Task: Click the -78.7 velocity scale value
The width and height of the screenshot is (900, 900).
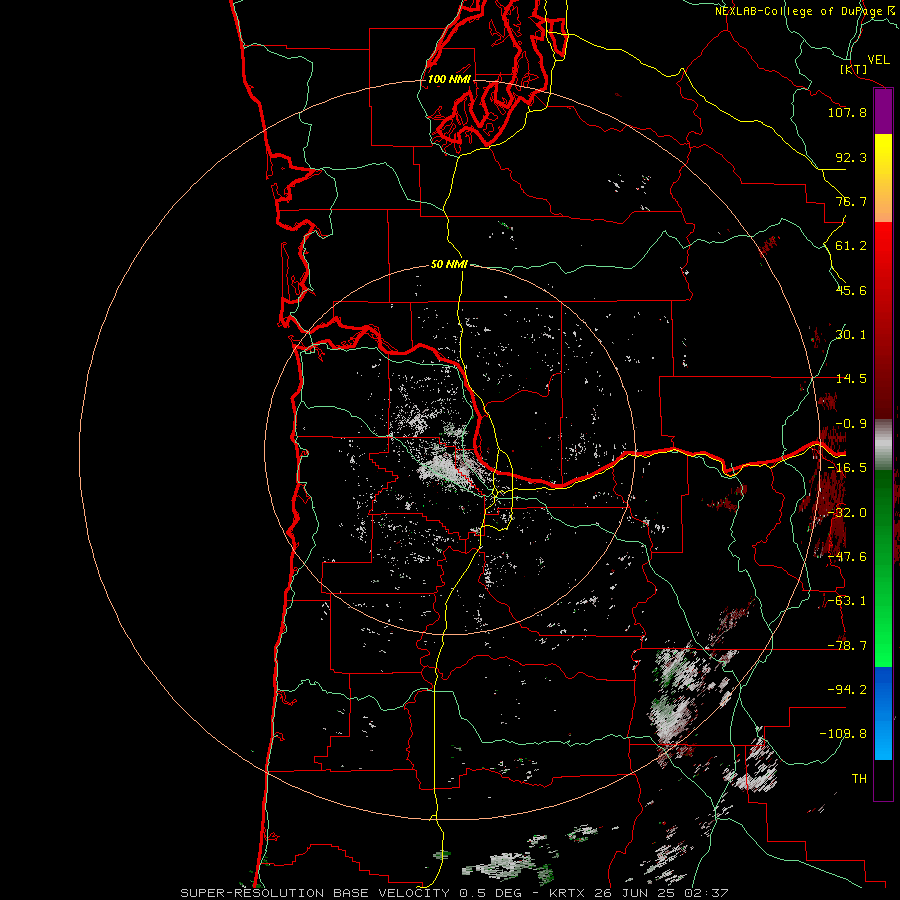Action: pos(847,646)
